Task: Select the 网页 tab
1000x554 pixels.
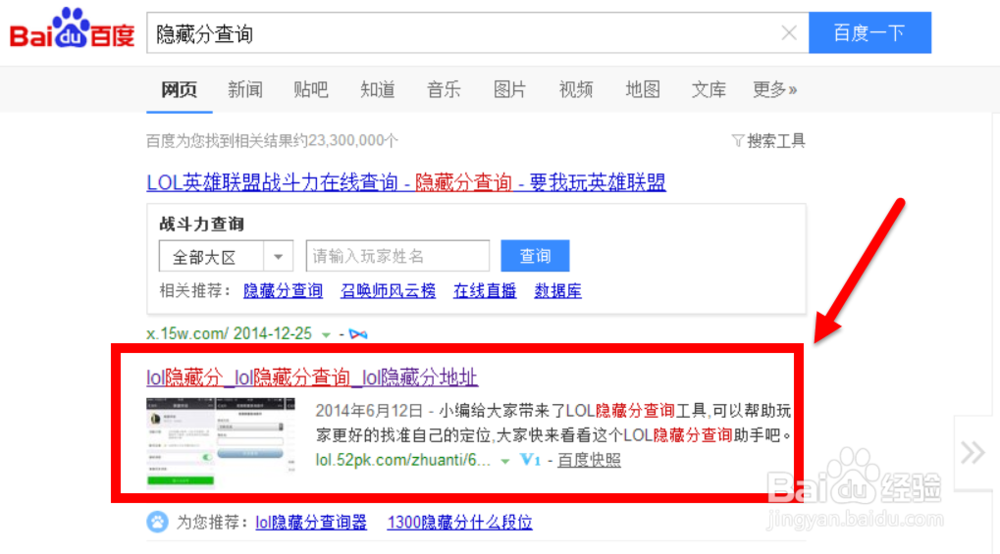Action: (179, 90)
